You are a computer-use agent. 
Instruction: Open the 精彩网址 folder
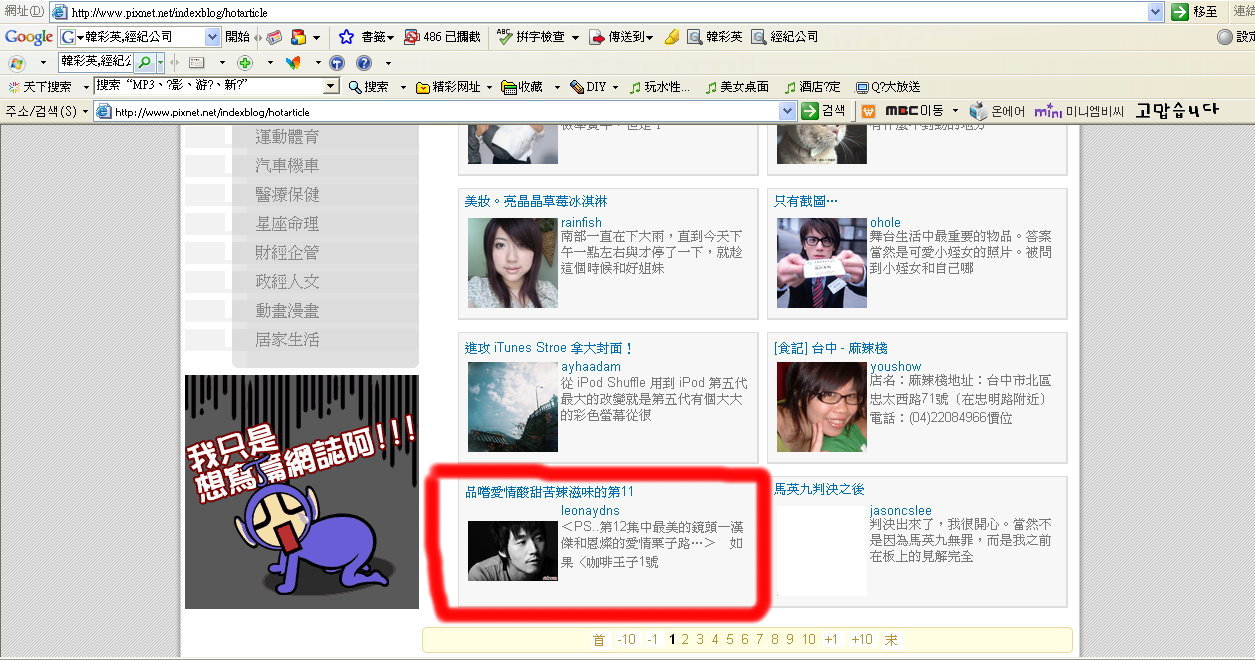[x=448, y=87]
